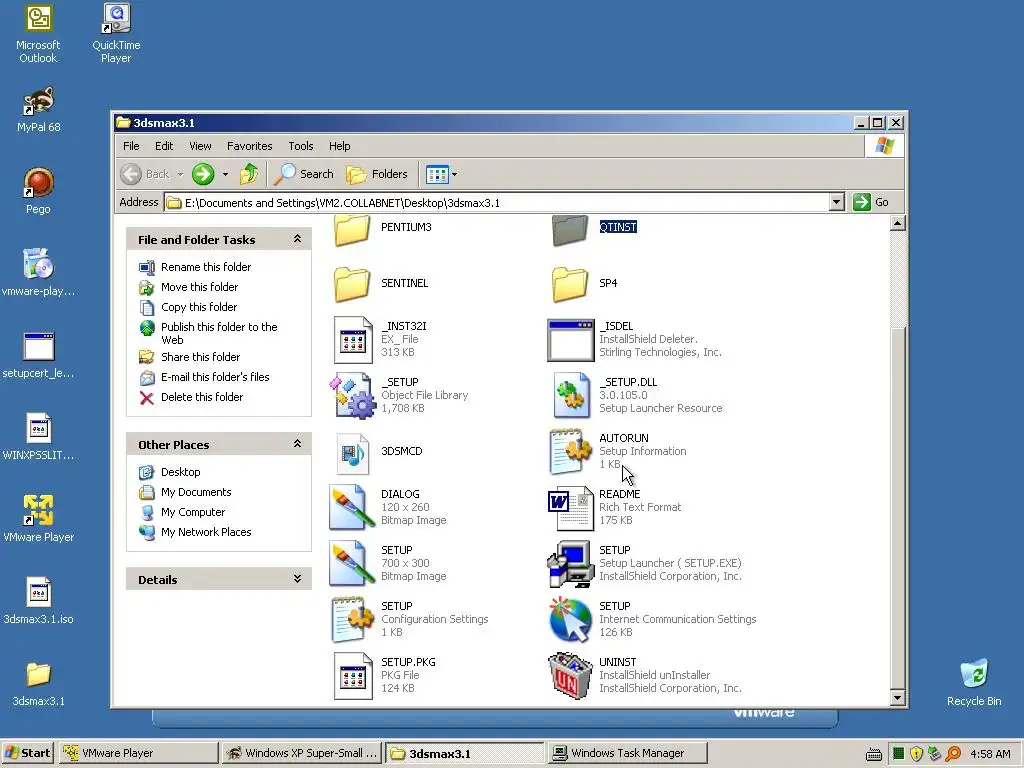Open the SP4 folder icon
The height and width of the screenshot is (768, 1024).
[570, 284]
